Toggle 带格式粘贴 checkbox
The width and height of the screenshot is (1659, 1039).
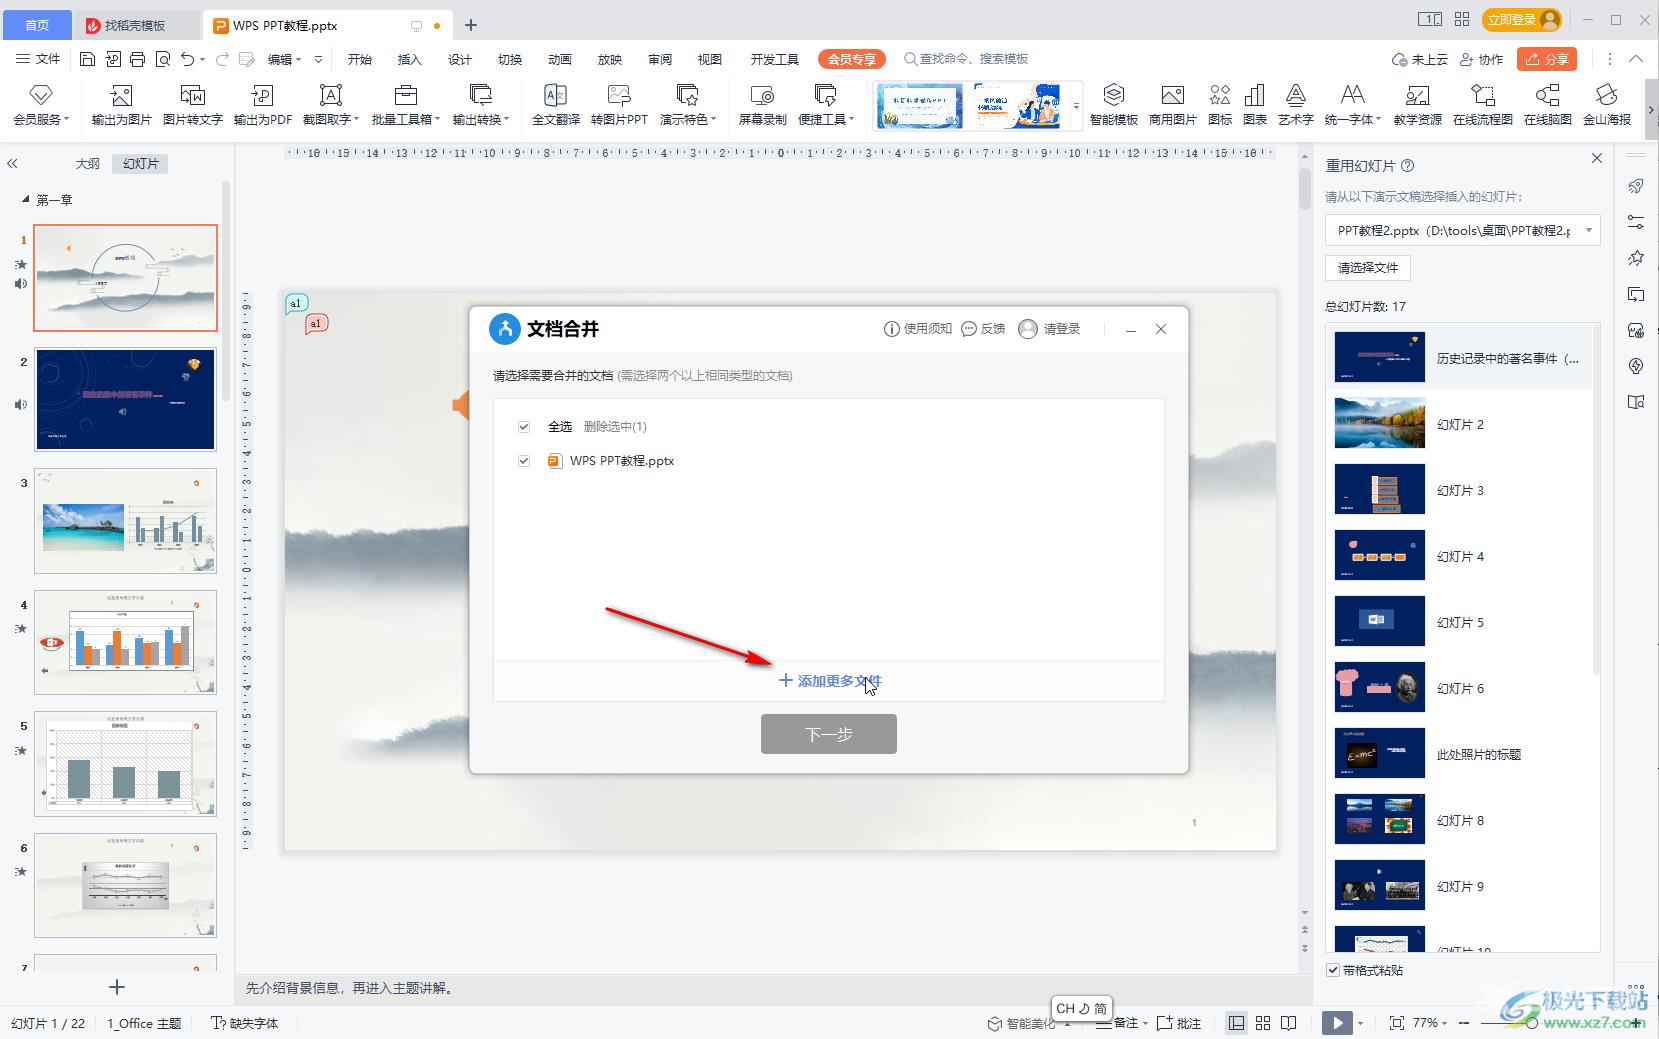pos(1333,970)
